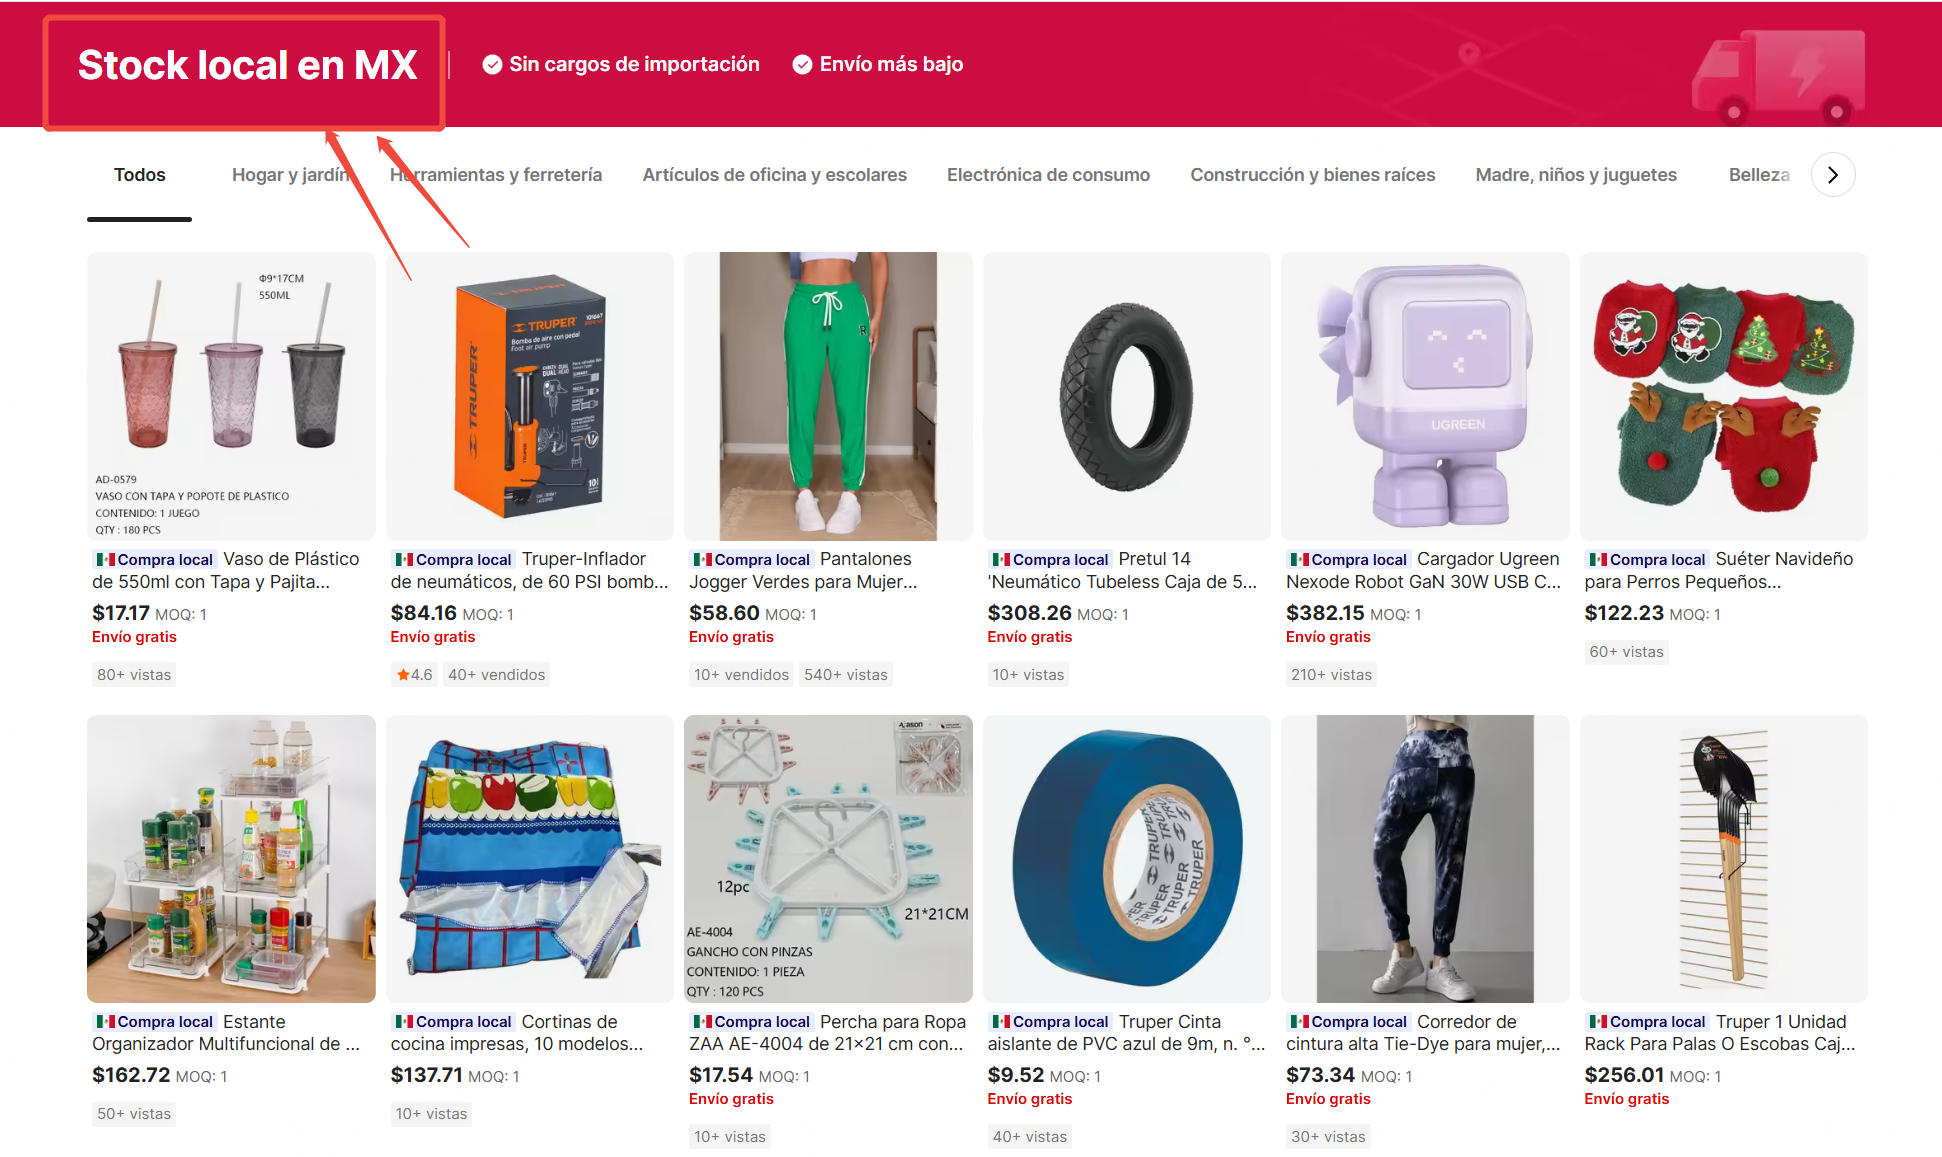Click the Mexico flag icon on the Pretul 14 listing
This screenshot has width=1942, height=1157.
(x=1001, y=559)
